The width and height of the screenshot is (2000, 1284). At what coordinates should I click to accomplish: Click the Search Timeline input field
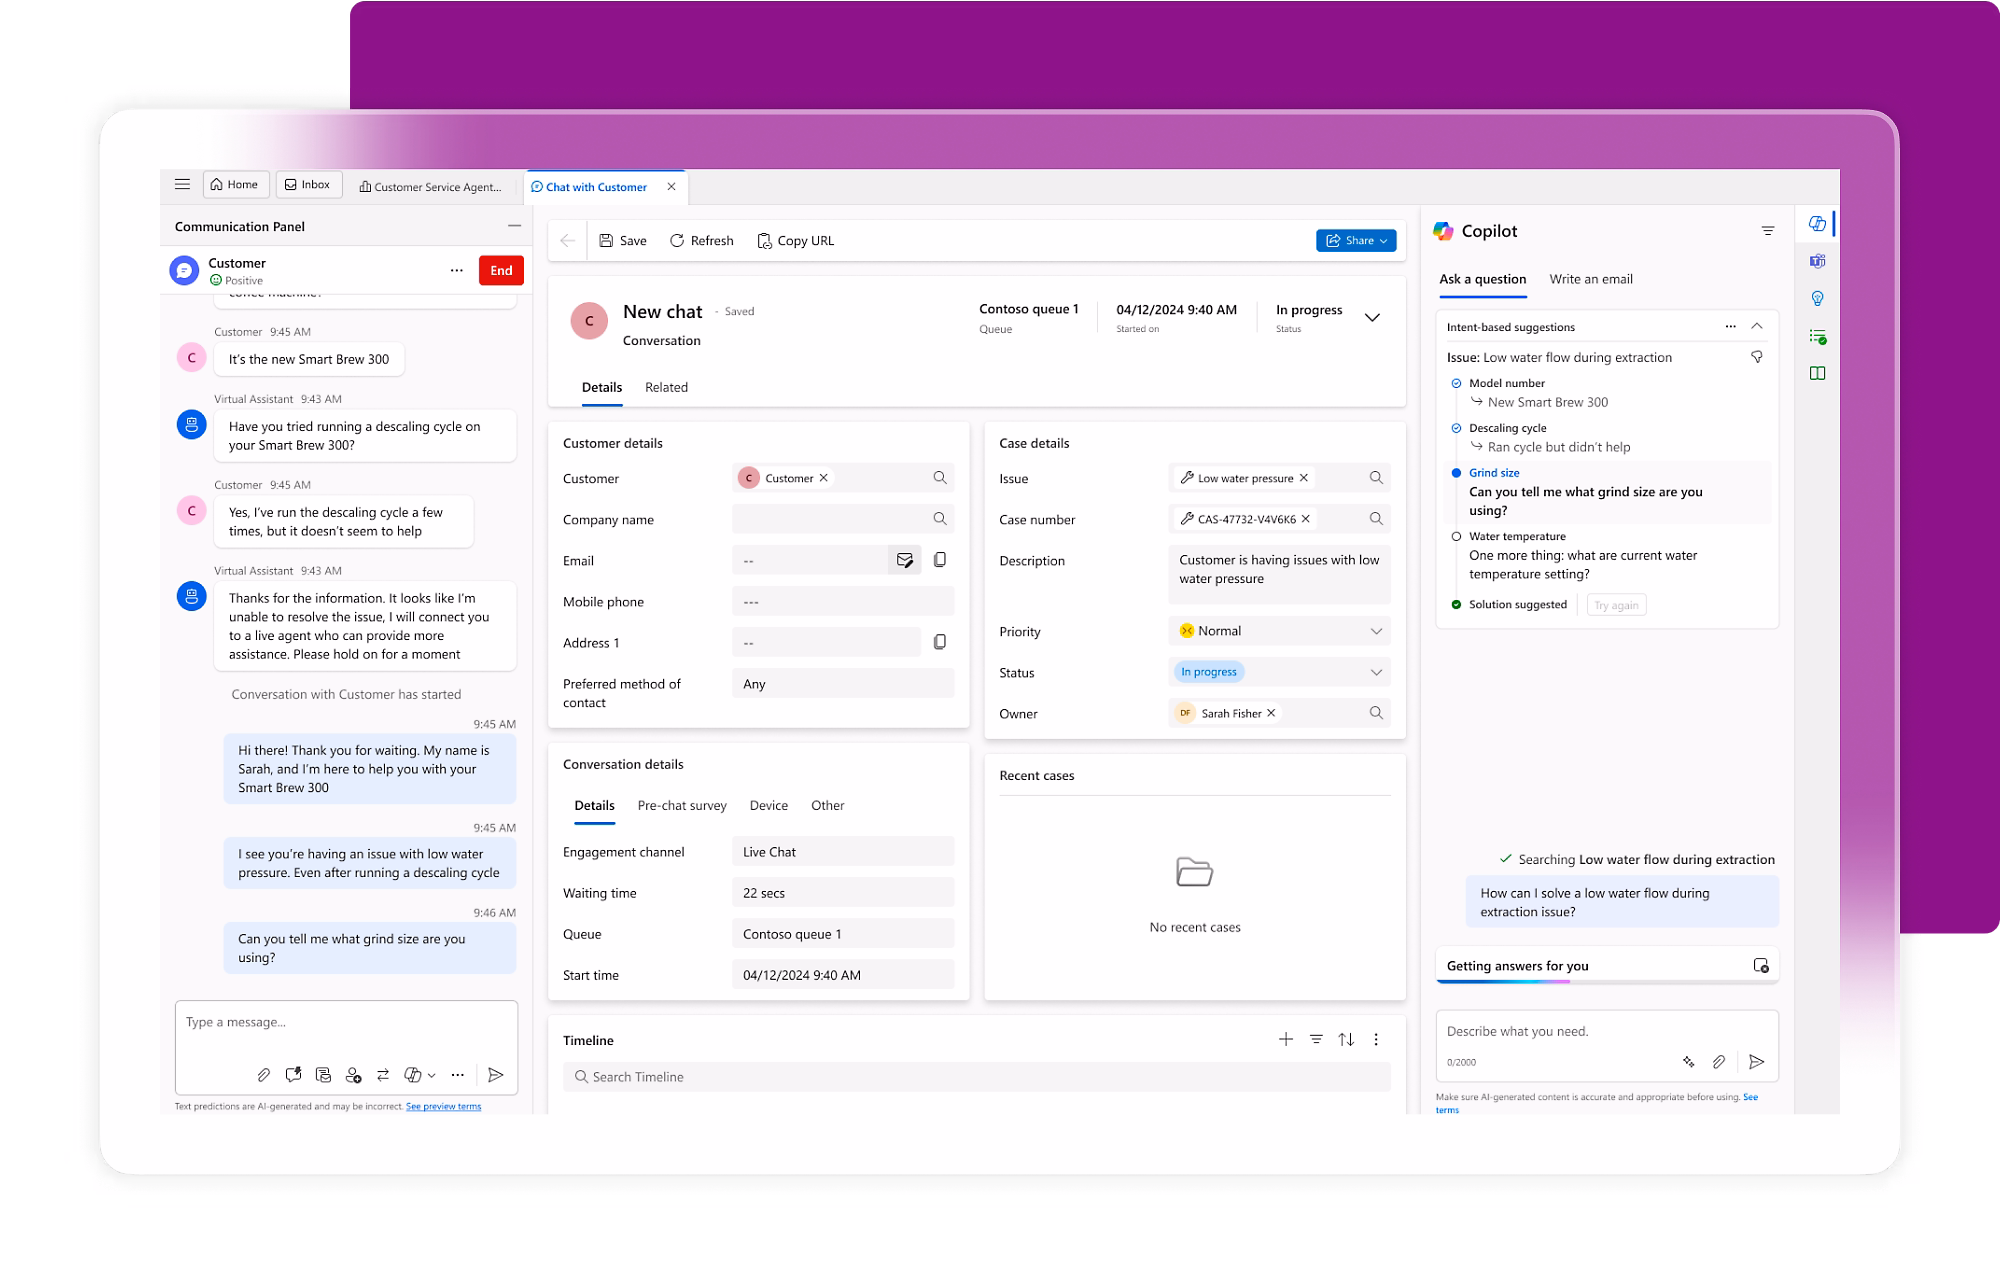(976, 1077)
